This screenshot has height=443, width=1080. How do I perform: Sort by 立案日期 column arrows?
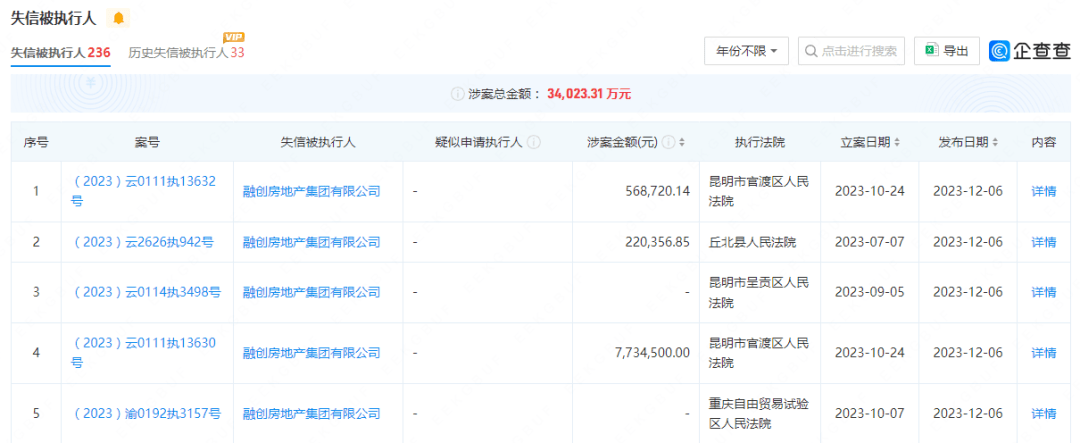click(x=896, y=143)
